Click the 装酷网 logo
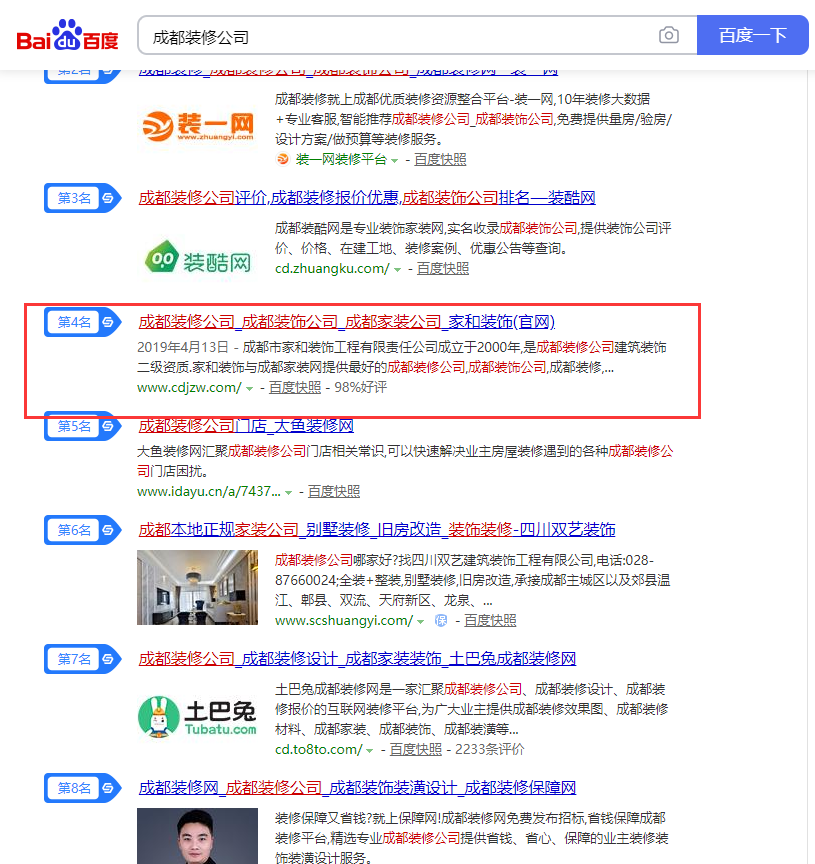 click(x=197, y=261)
